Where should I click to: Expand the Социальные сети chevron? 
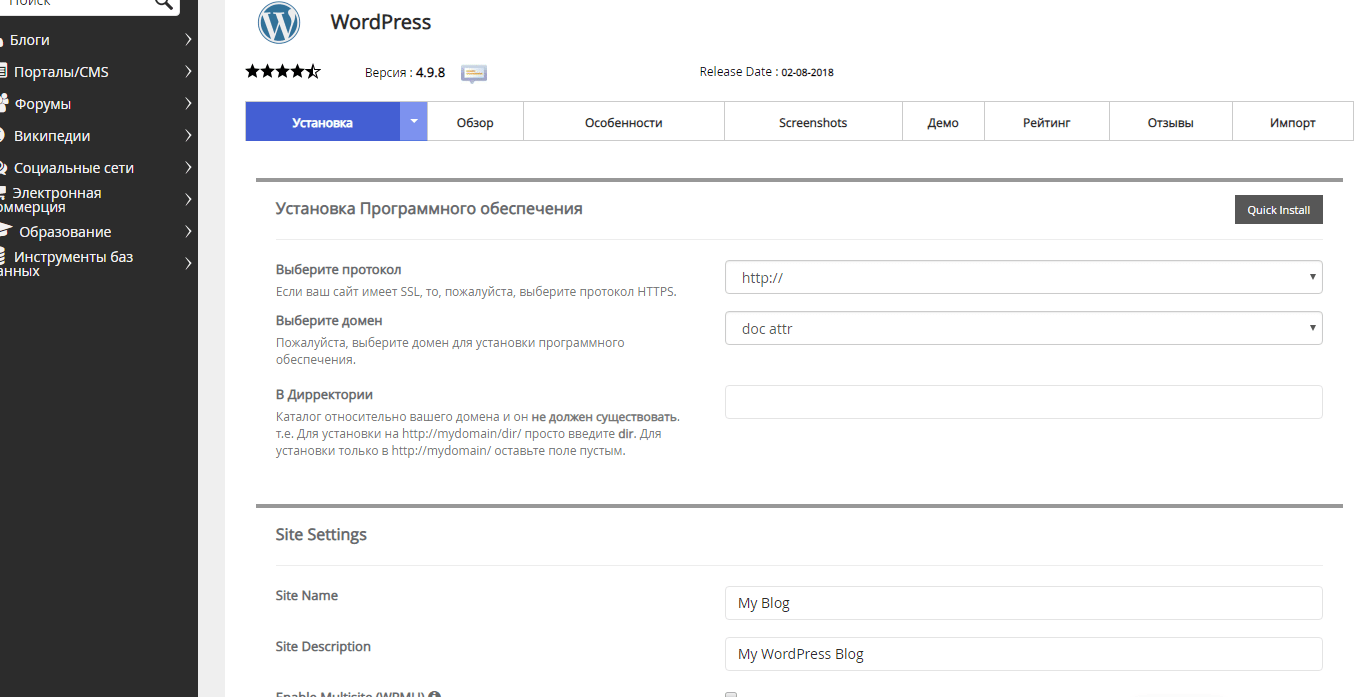[188, 168]
